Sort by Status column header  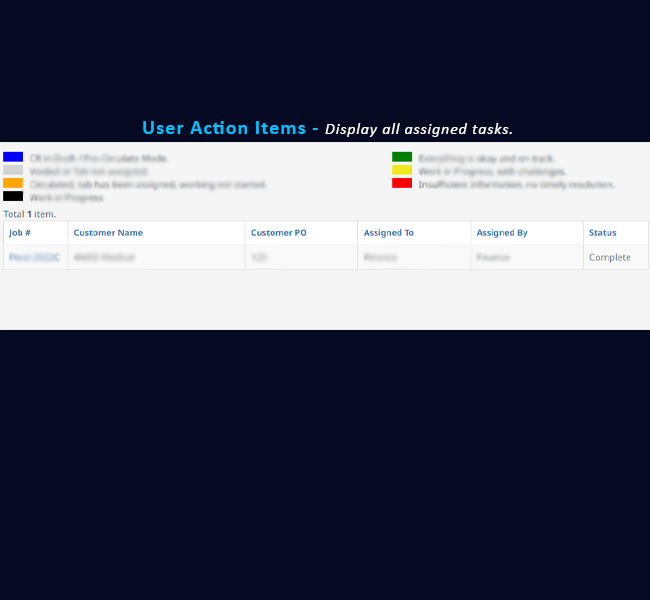pyautogui.click(x=603, y=233)
